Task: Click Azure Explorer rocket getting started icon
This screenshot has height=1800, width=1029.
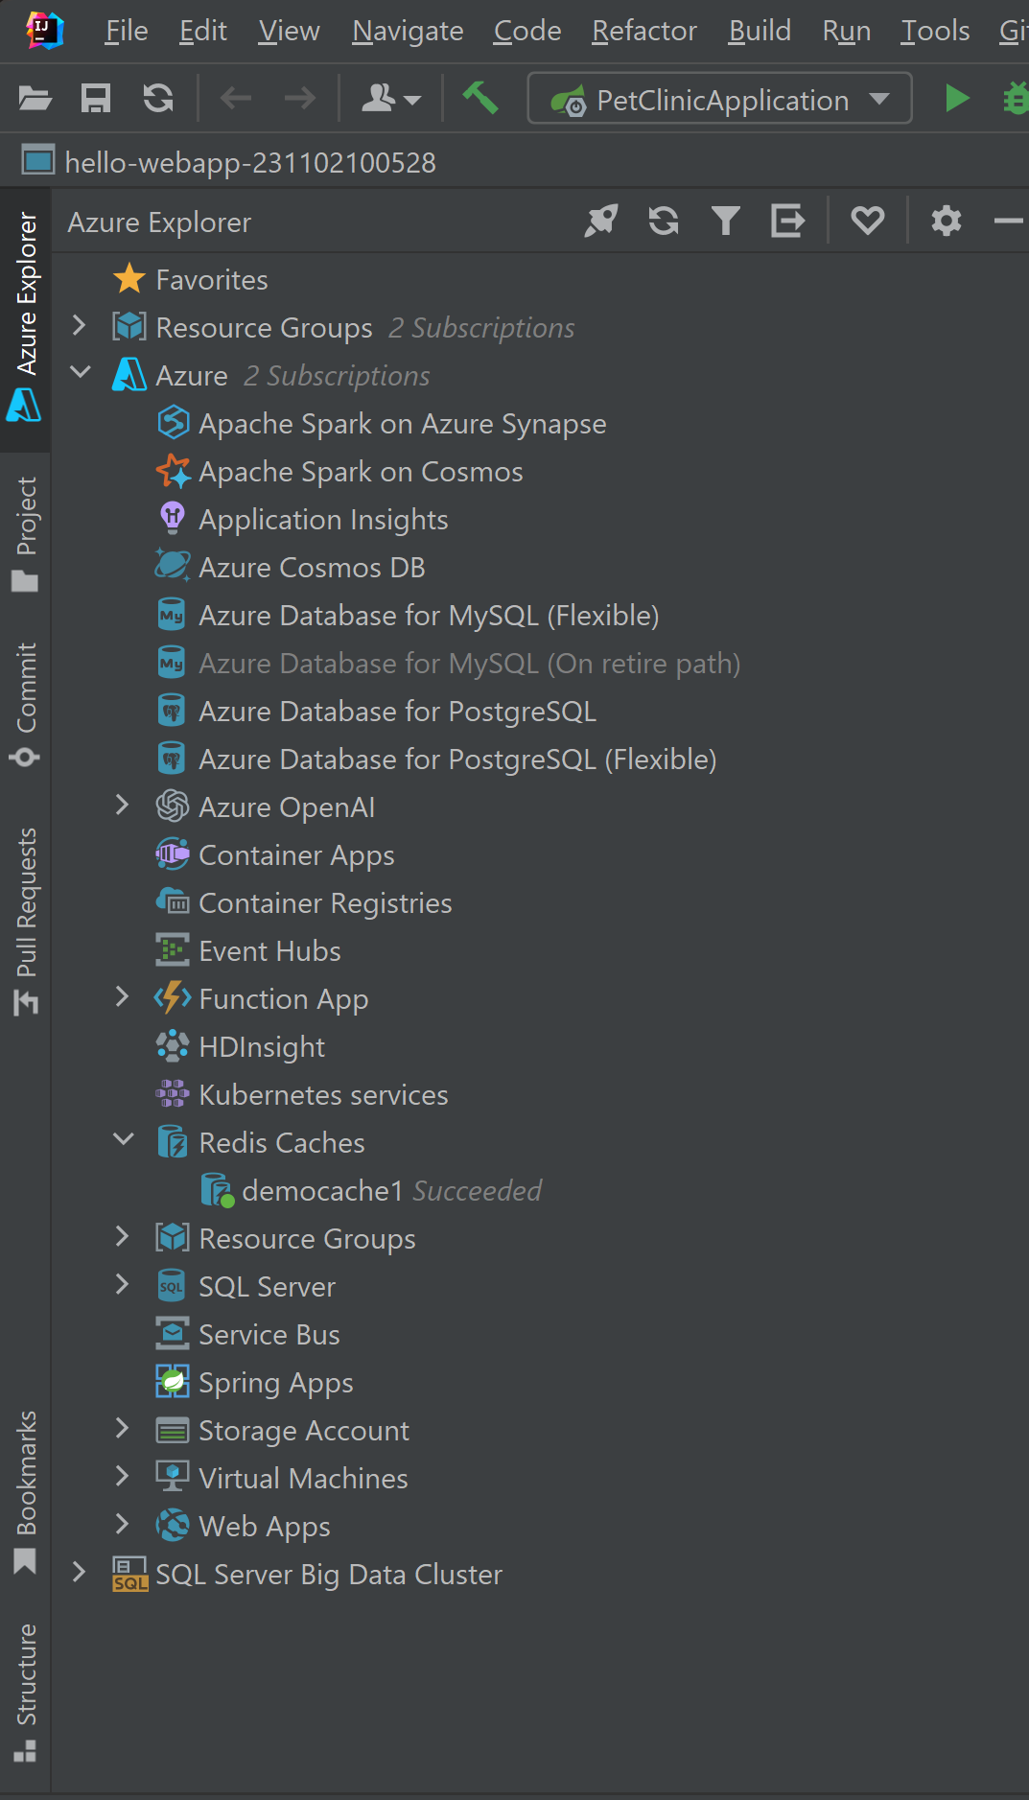Action: (x=601, y=221)
